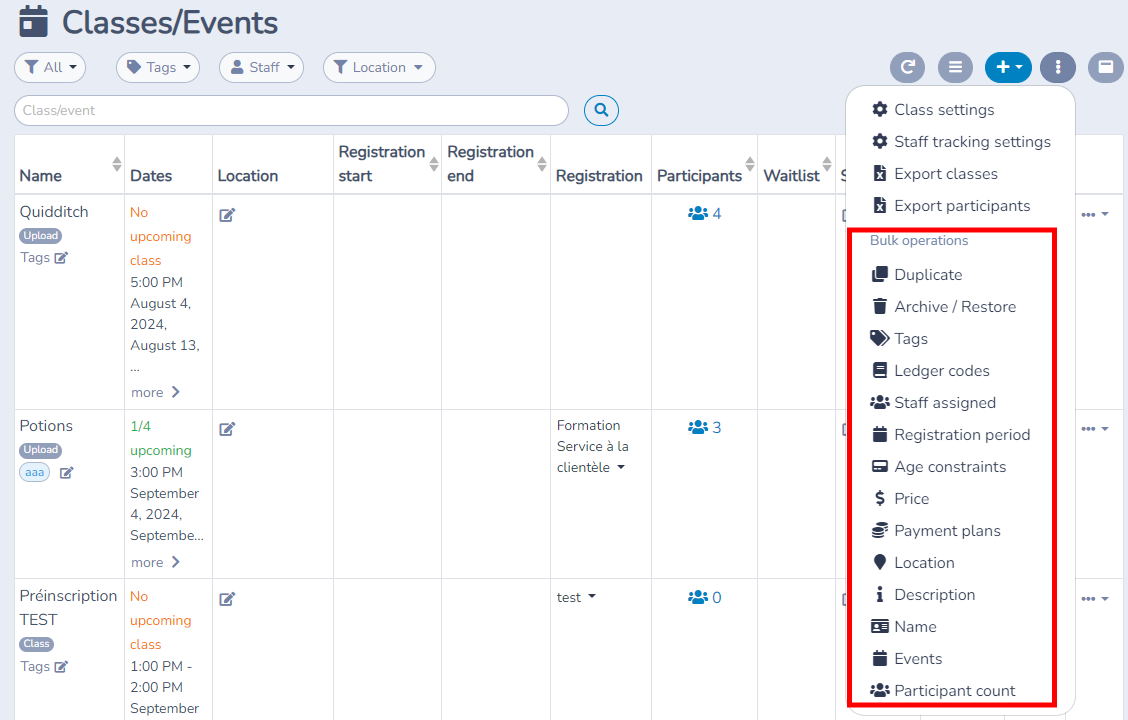Edit tag icon next to aaa

pyautogui.click(x=66, y=473)
